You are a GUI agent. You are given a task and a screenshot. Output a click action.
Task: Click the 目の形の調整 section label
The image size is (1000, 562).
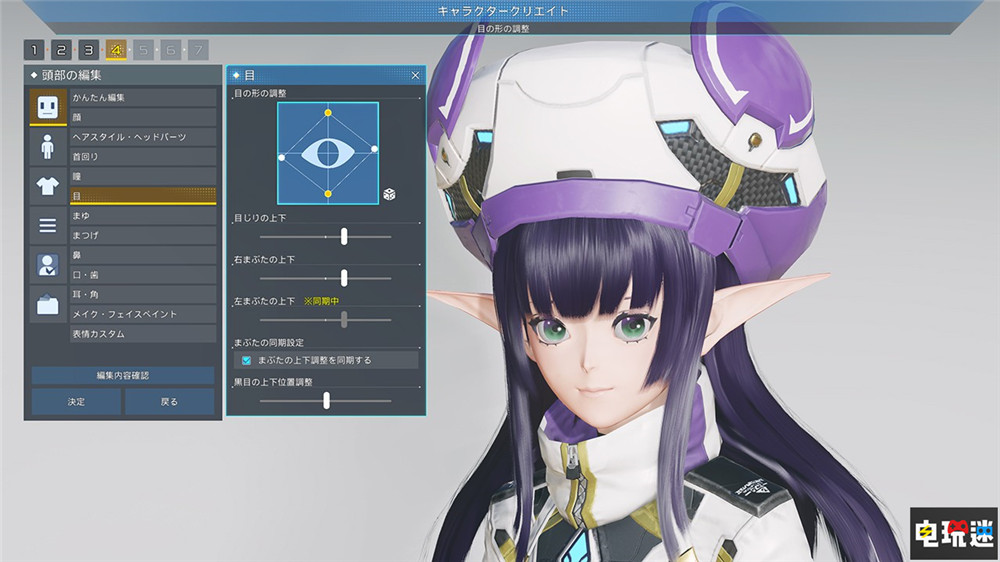pyautogui.click(x=260, y=93)
